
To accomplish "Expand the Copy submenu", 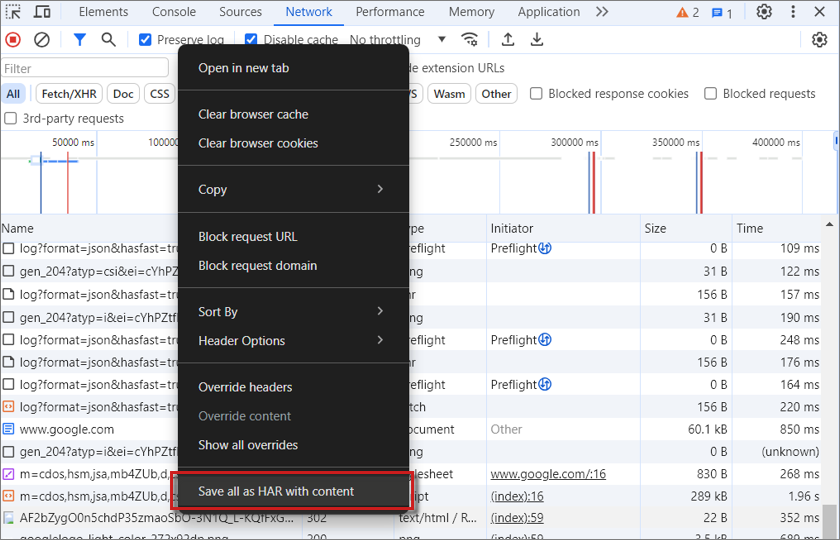I will point(292,189).
